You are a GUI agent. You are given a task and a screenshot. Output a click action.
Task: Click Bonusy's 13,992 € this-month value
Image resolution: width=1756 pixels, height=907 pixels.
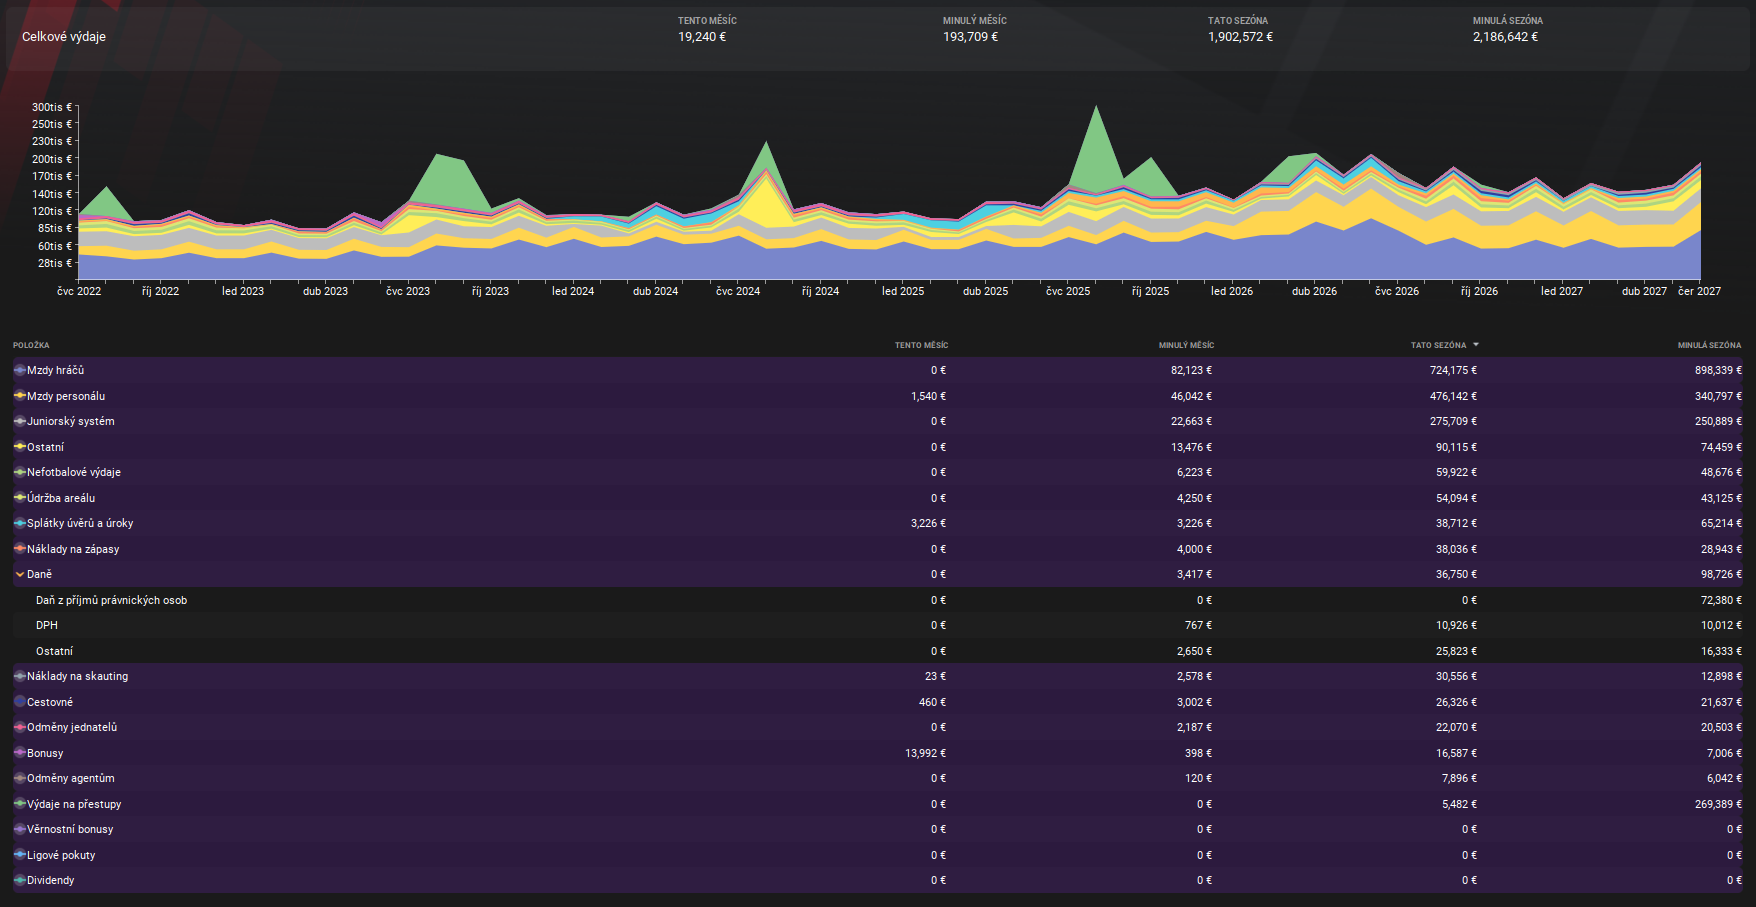925,753
